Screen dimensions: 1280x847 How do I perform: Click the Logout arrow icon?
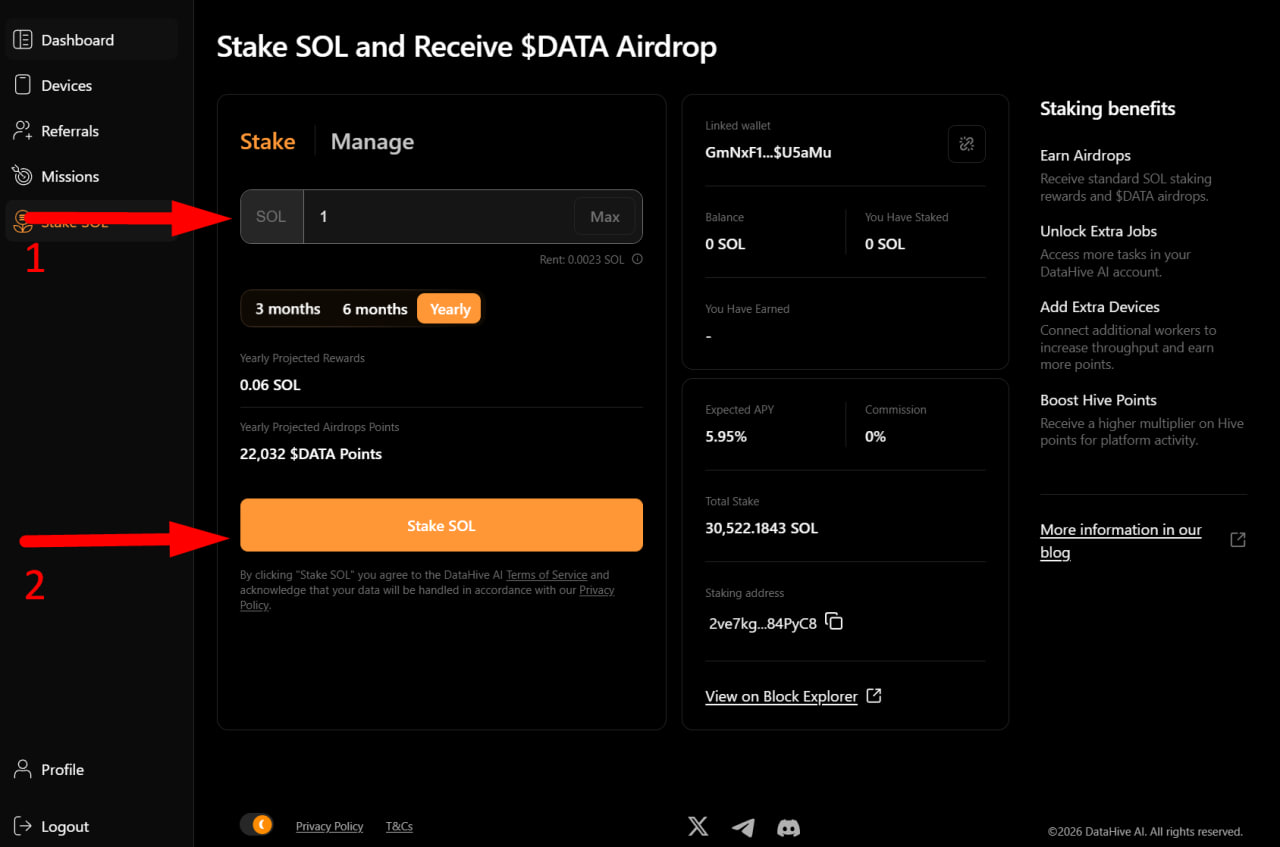coord(22,826)
